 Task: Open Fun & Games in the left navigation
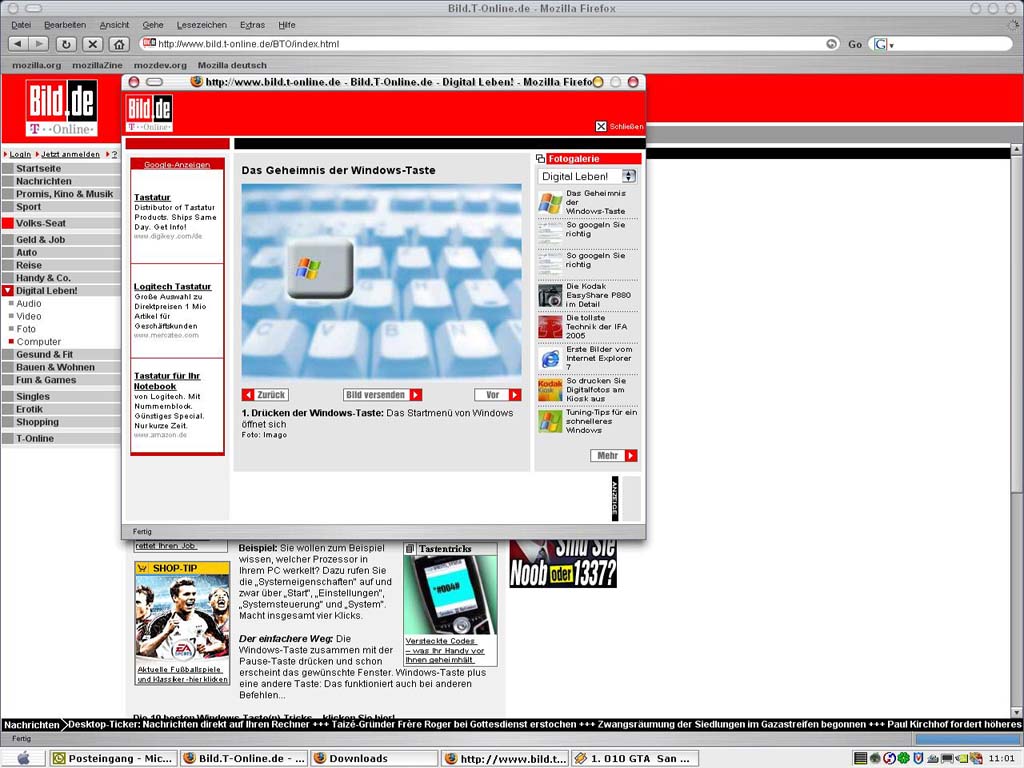point(46,380)
